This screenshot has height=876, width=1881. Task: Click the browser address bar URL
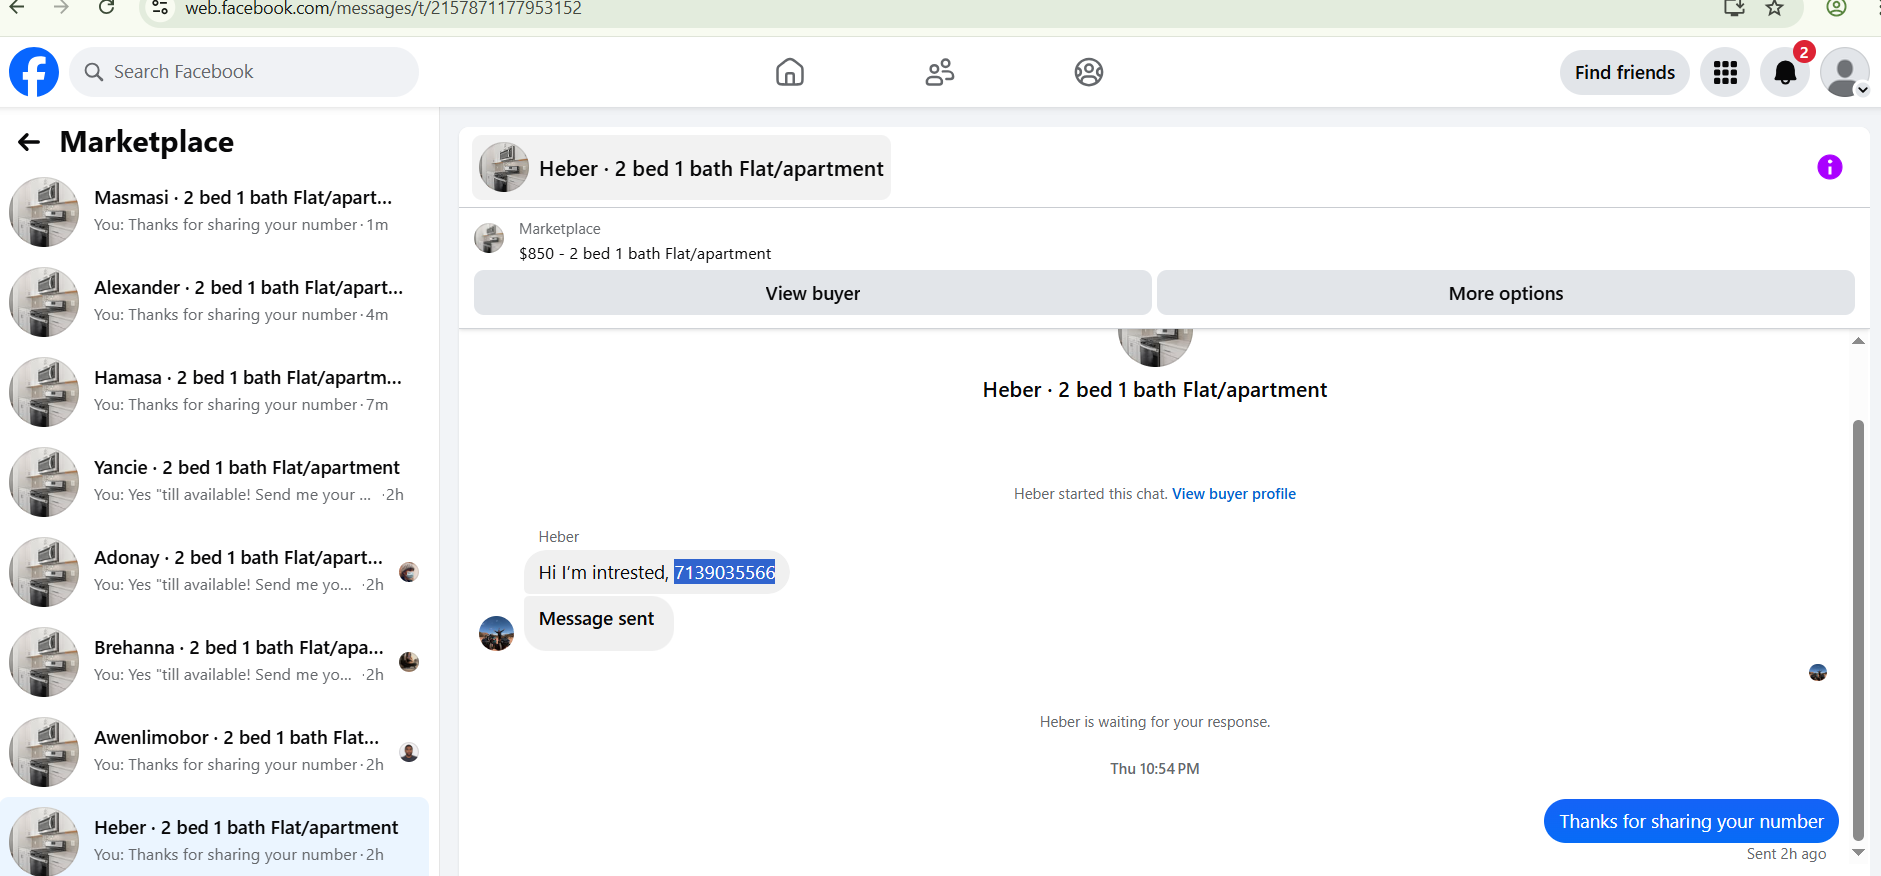point(383,9)
